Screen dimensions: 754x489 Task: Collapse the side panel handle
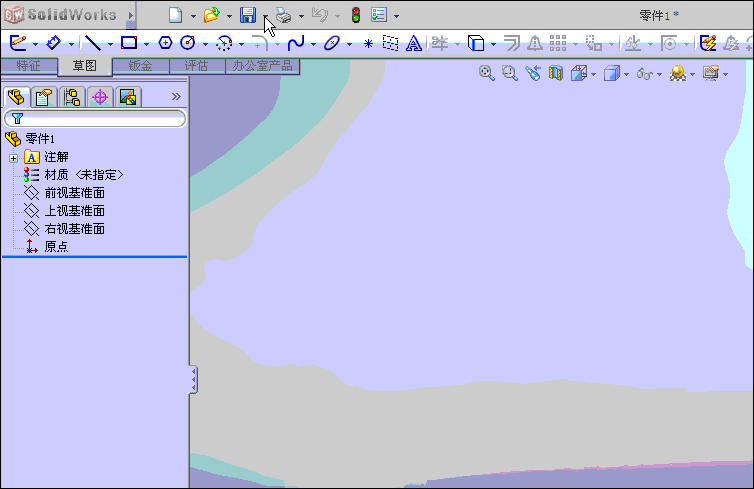pos(193,380)
